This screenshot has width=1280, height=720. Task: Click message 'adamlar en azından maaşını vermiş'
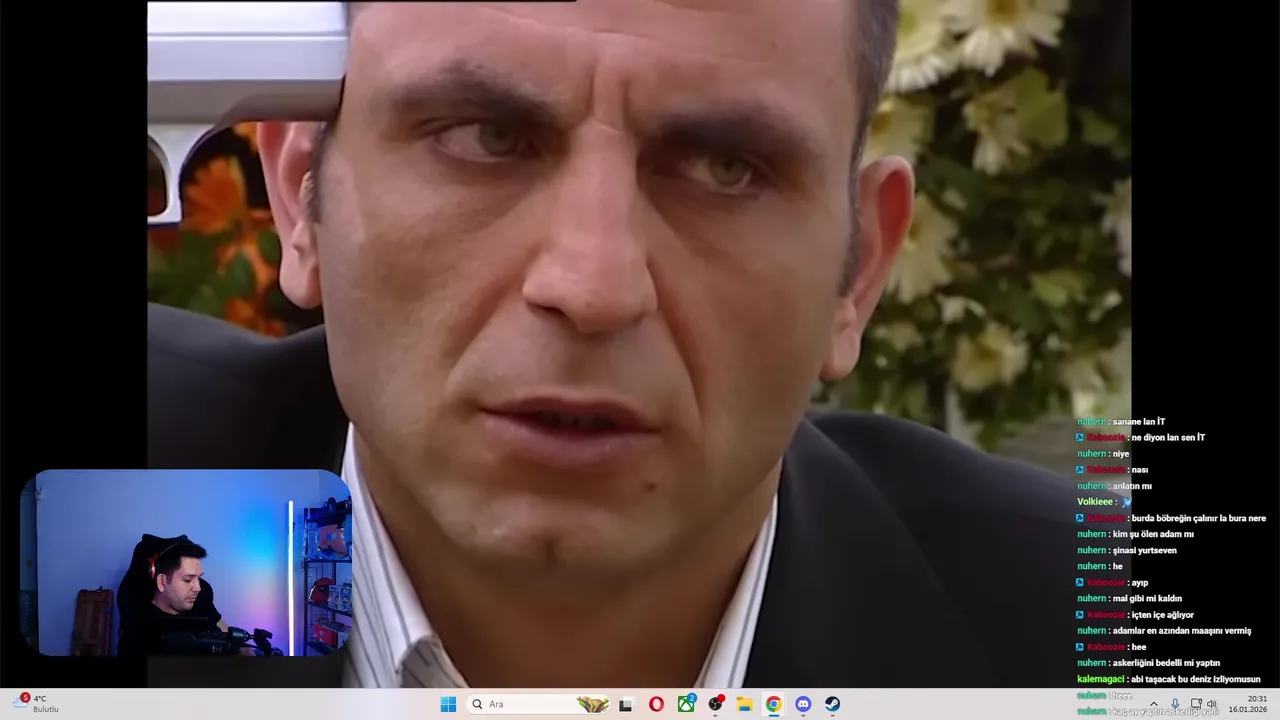[x=1181, y=631]
